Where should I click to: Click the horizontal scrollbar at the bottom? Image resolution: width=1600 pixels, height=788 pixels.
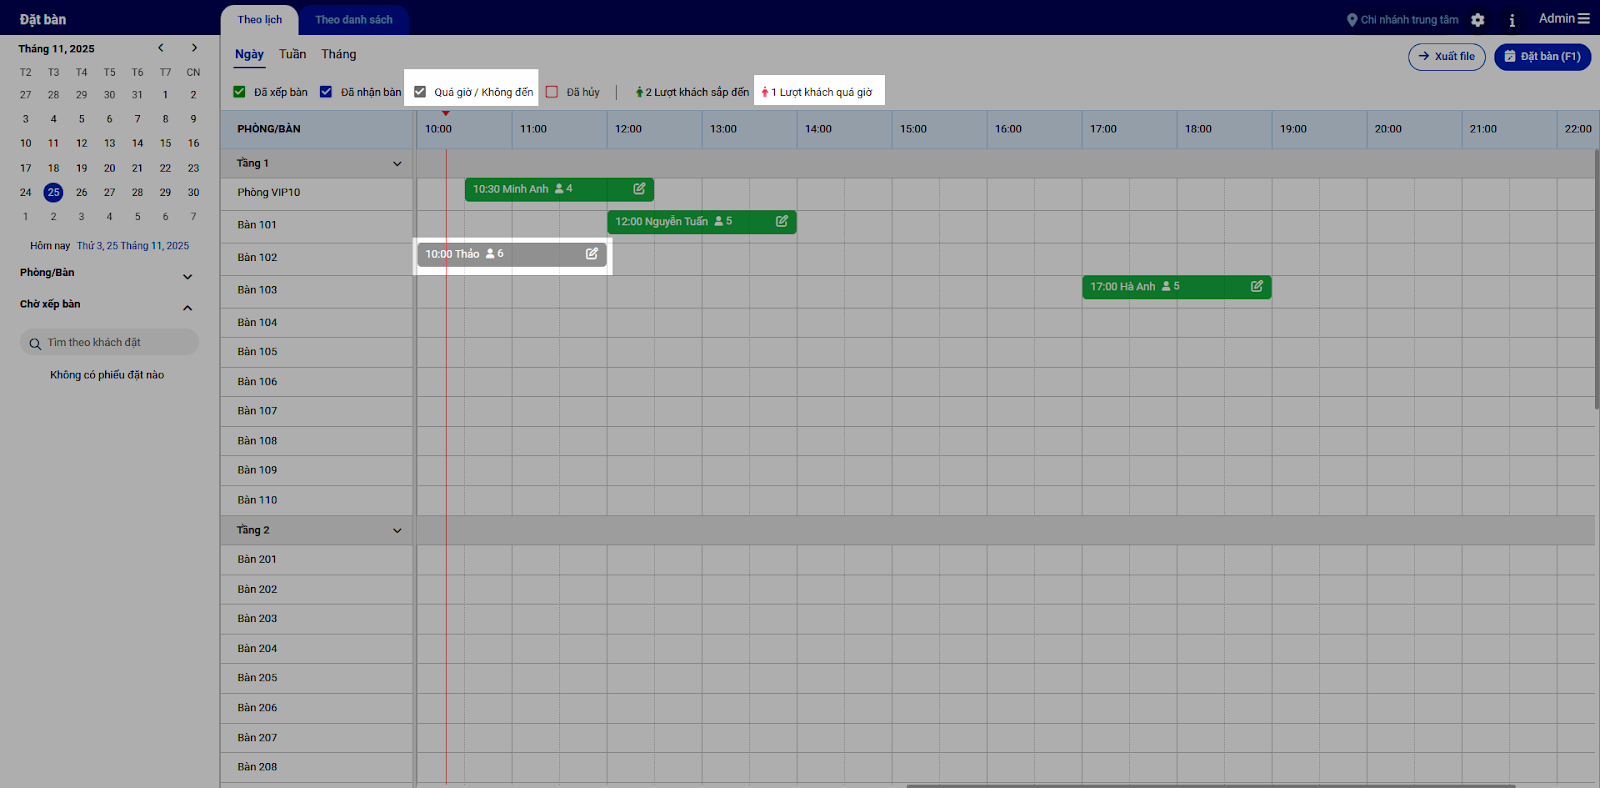click(1210, 786)
